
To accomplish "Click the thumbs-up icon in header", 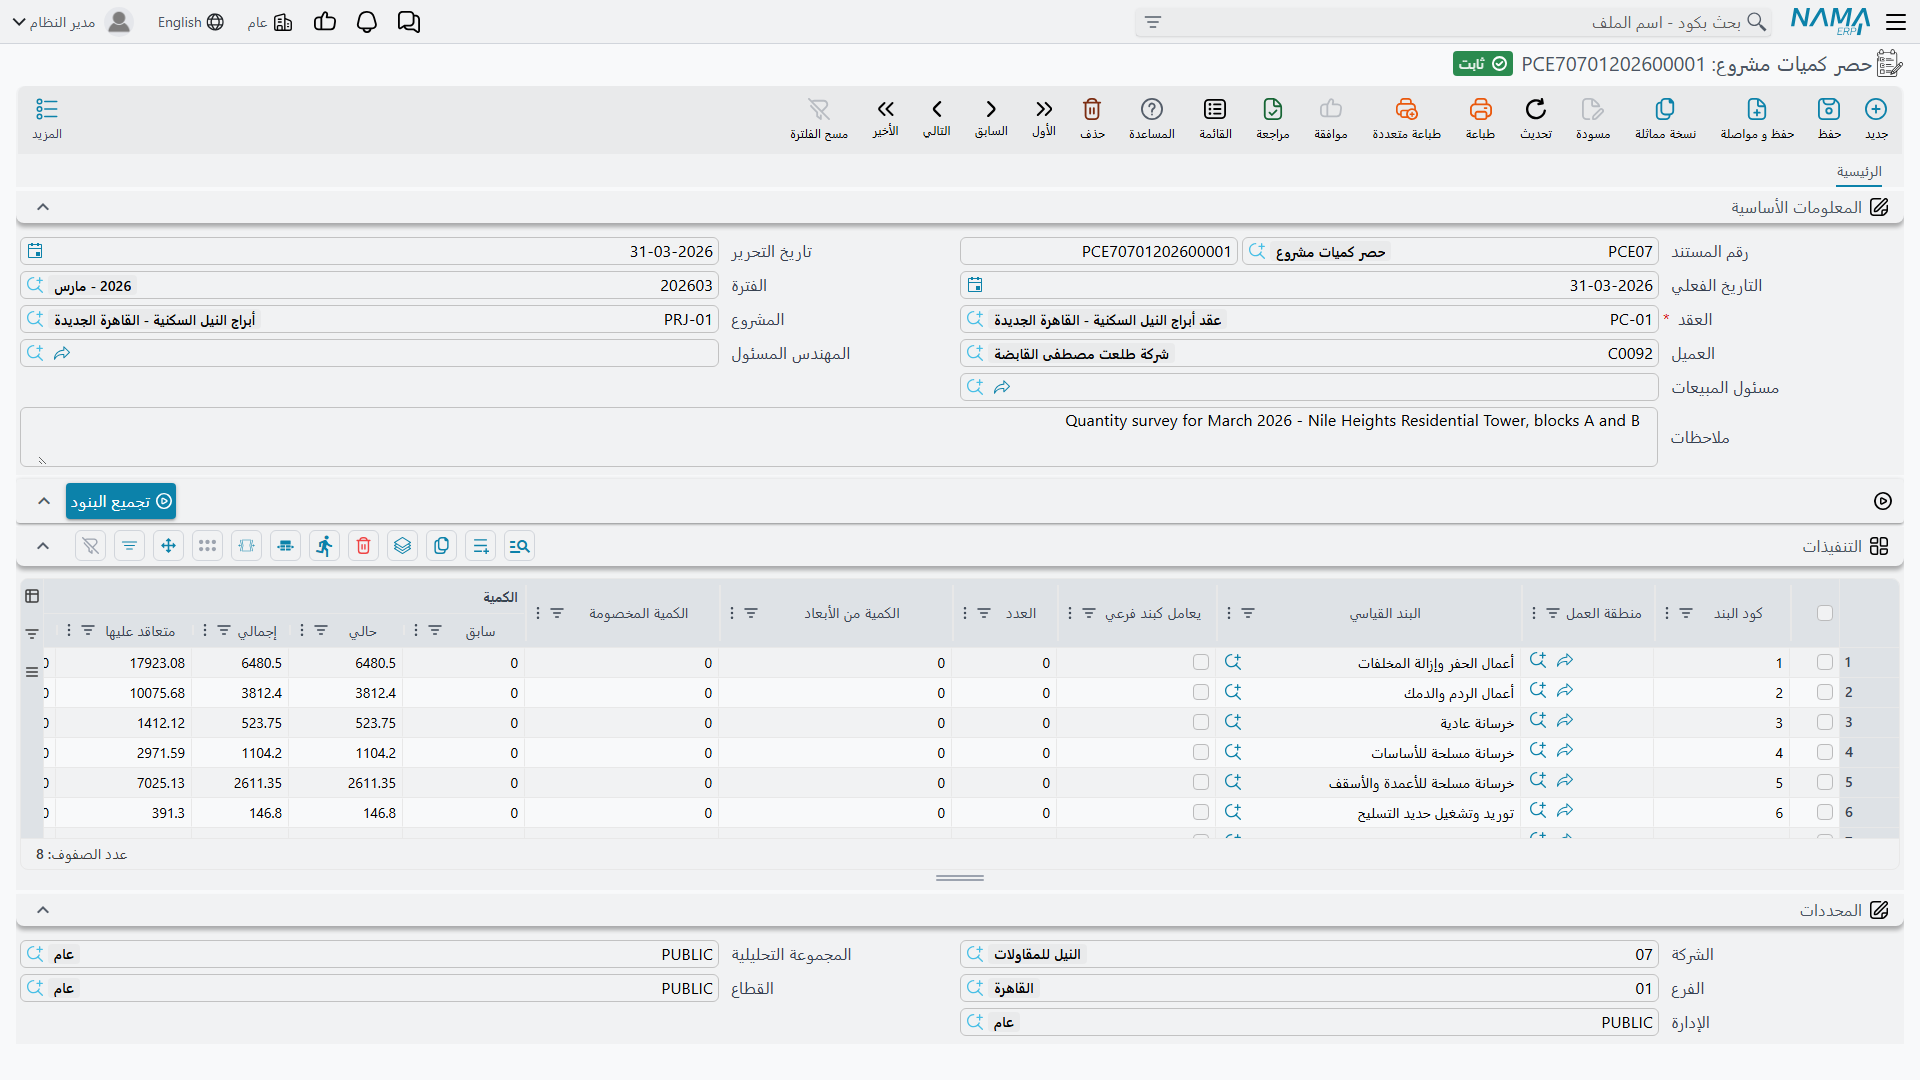I will point(325,22).
